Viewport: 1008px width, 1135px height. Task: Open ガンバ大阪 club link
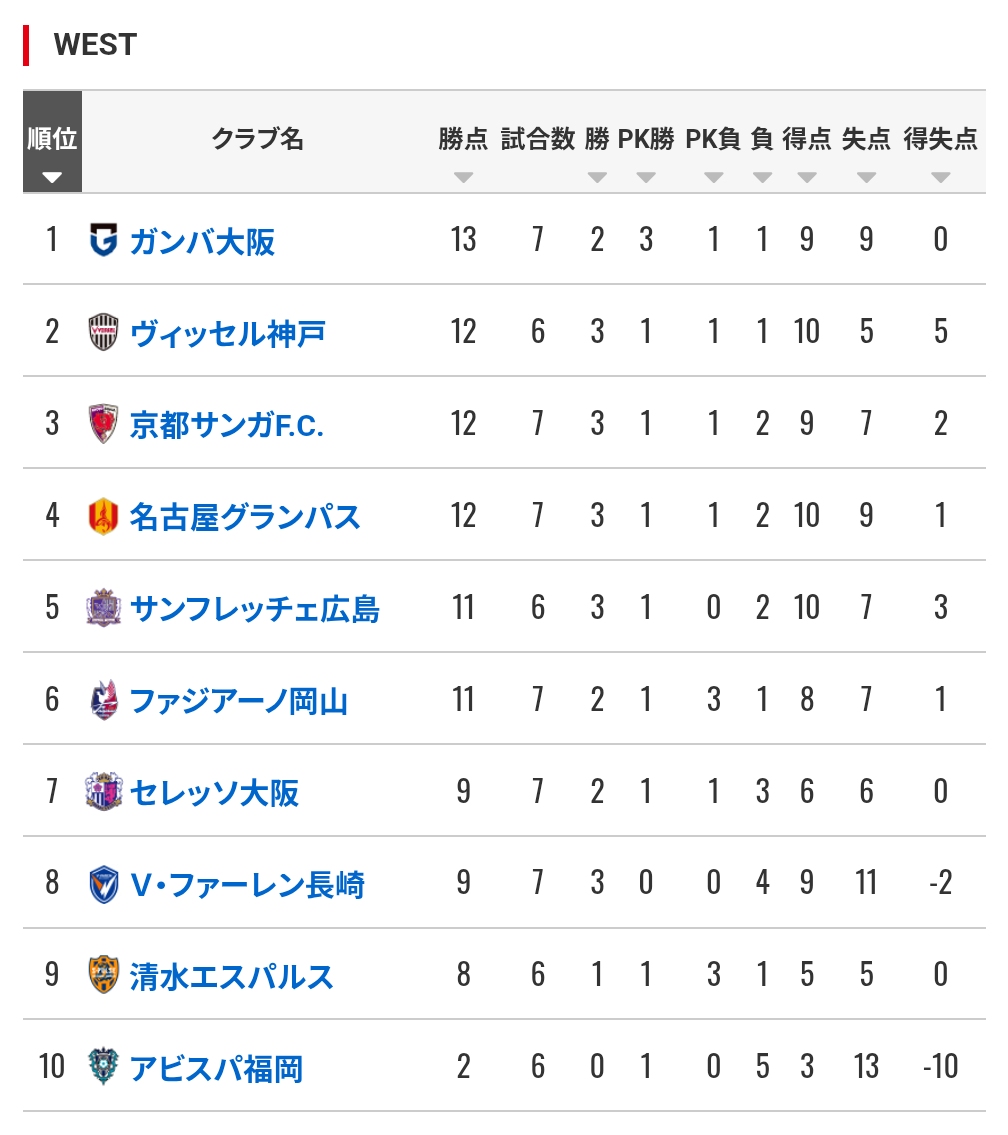[x=202, y=242]
